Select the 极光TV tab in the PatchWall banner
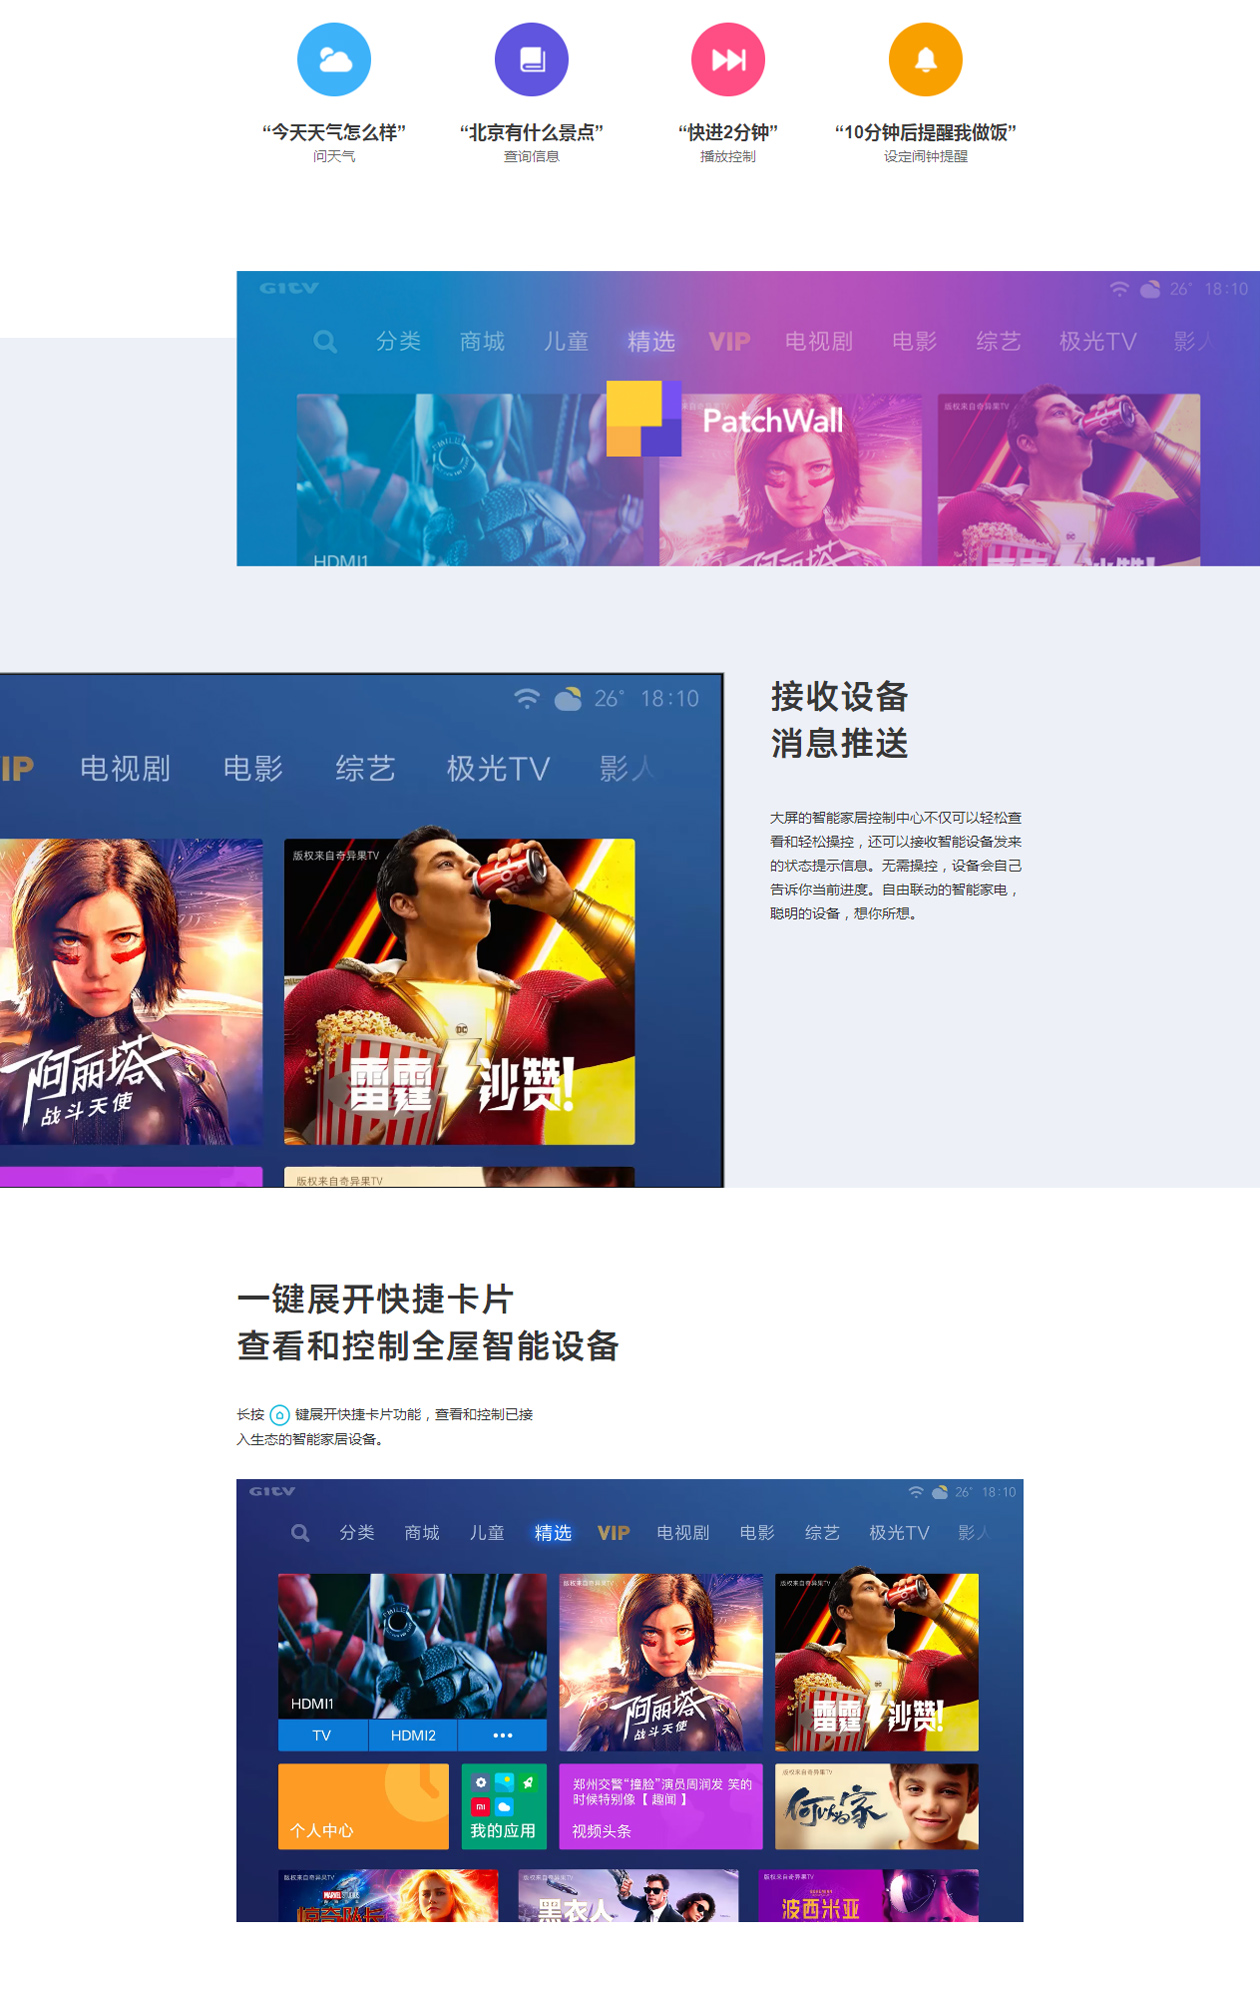 point(1098,342)
